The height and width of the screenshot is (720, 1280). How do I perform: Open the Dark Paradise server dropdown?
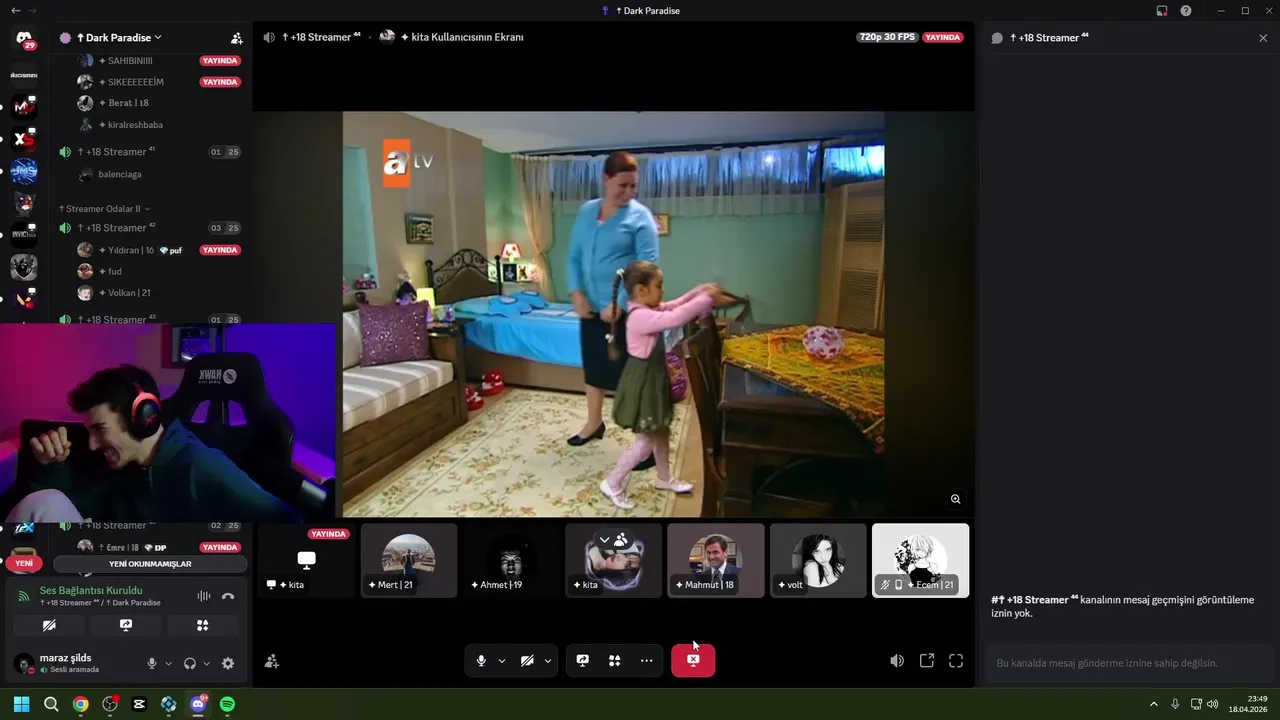[x=119, y=38]
